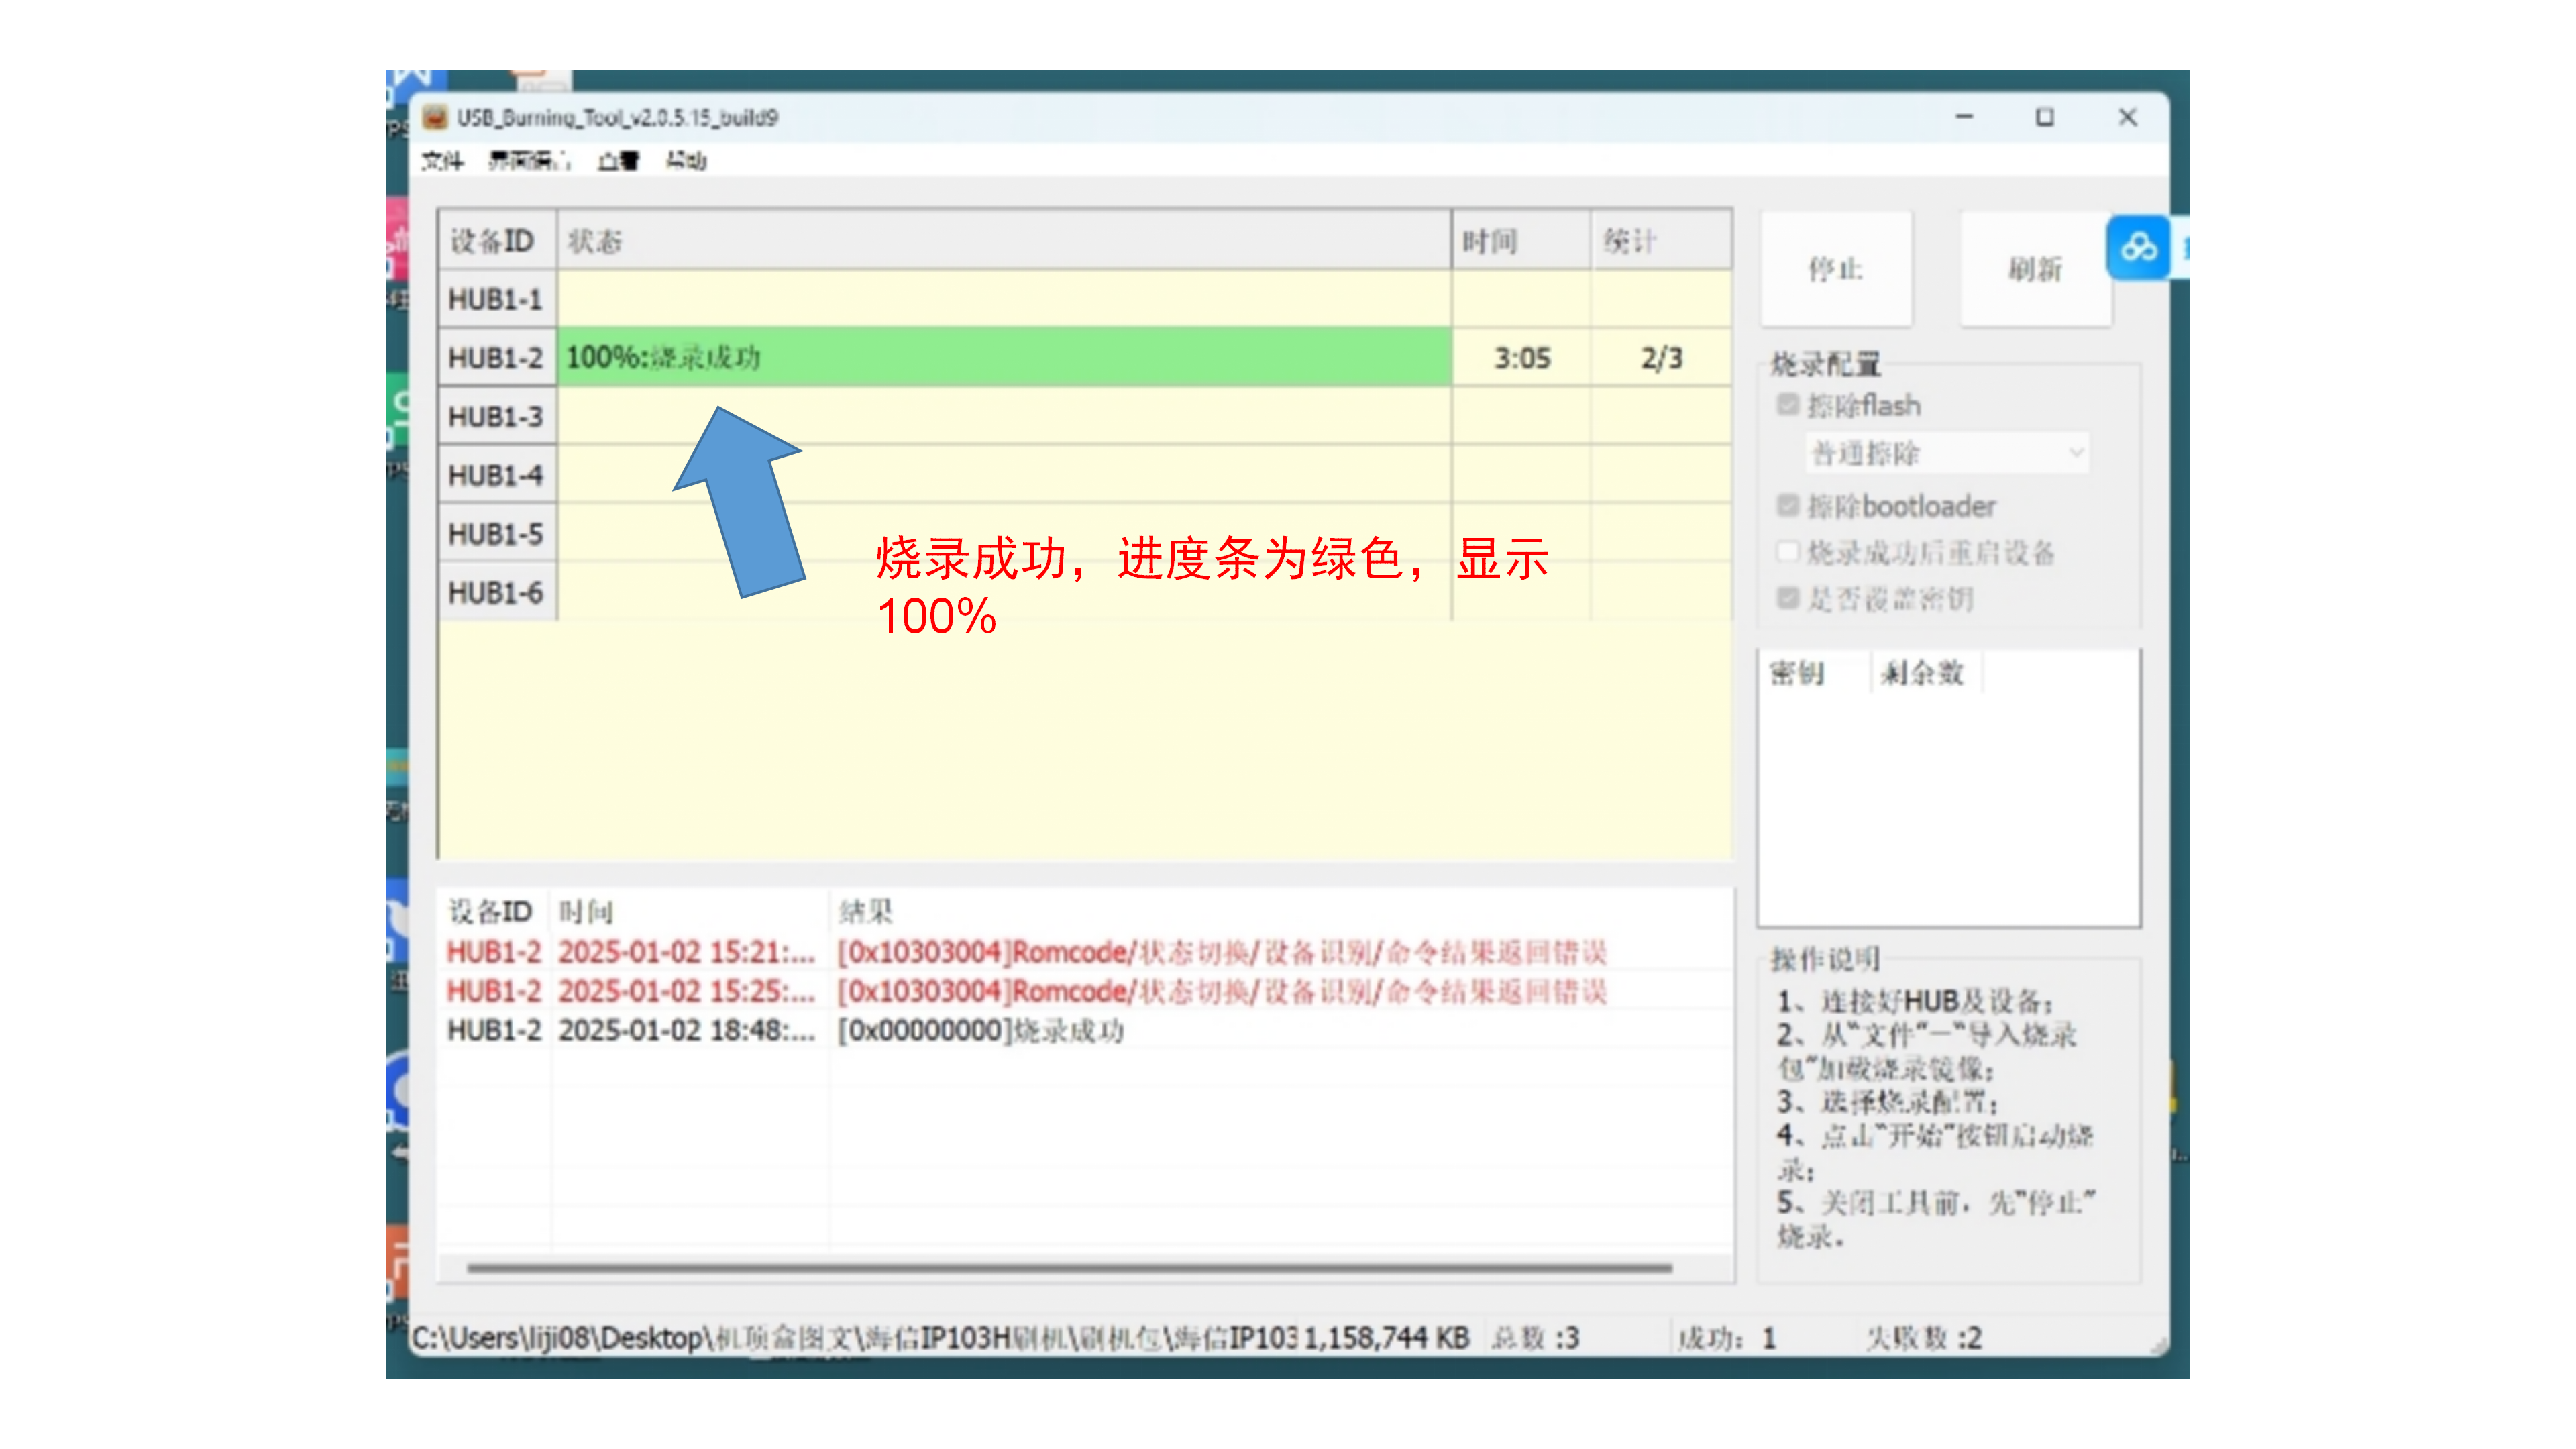Screen dimensions: 2576x1449
Task: Select the HUB1-6 device row
Action: click(1085, 593)
